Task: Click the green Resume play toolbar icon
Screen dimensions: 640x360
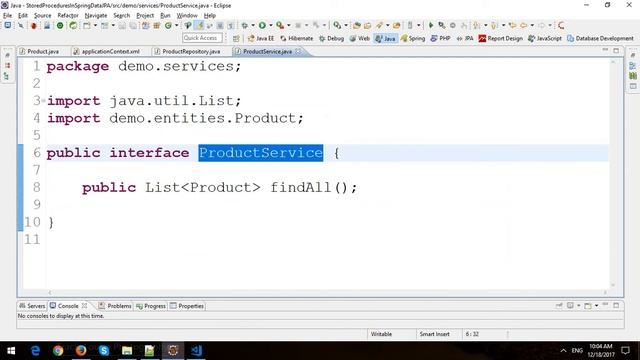Action: [x=431, y=25]
